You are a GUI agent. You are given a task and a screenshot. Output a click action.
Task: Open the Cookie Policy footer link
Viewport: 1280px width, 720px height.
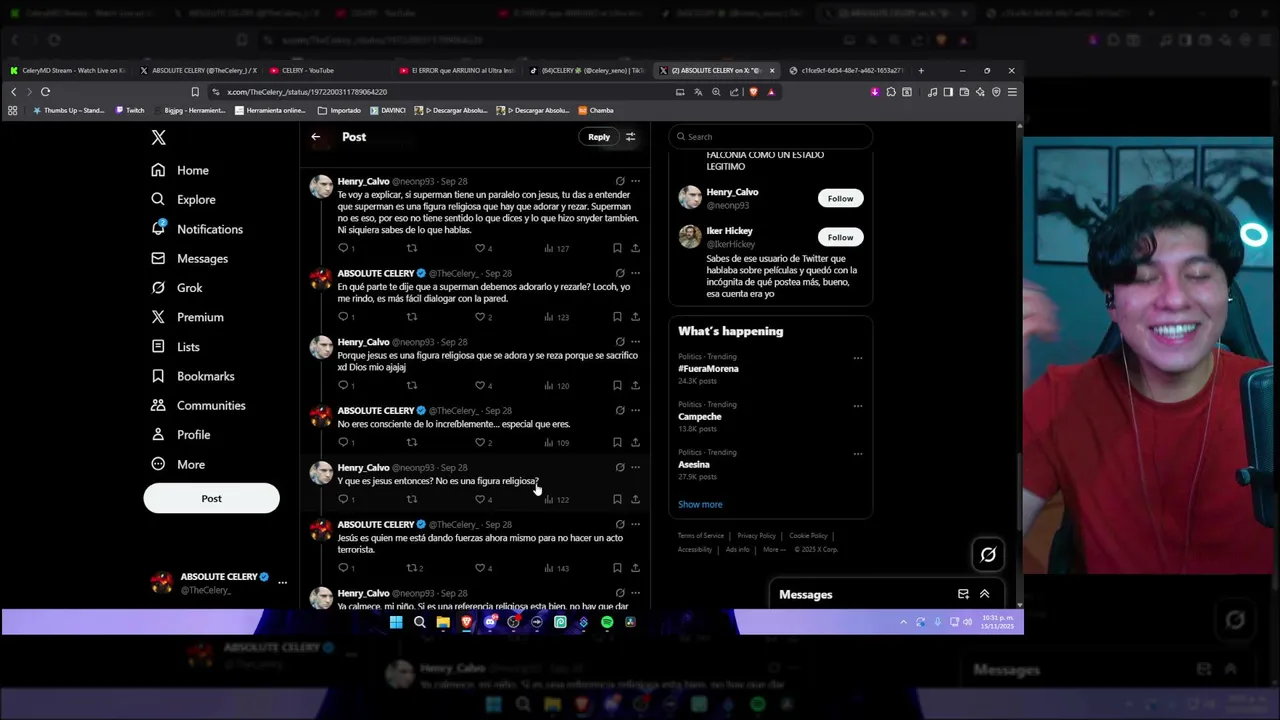point(808,536)
